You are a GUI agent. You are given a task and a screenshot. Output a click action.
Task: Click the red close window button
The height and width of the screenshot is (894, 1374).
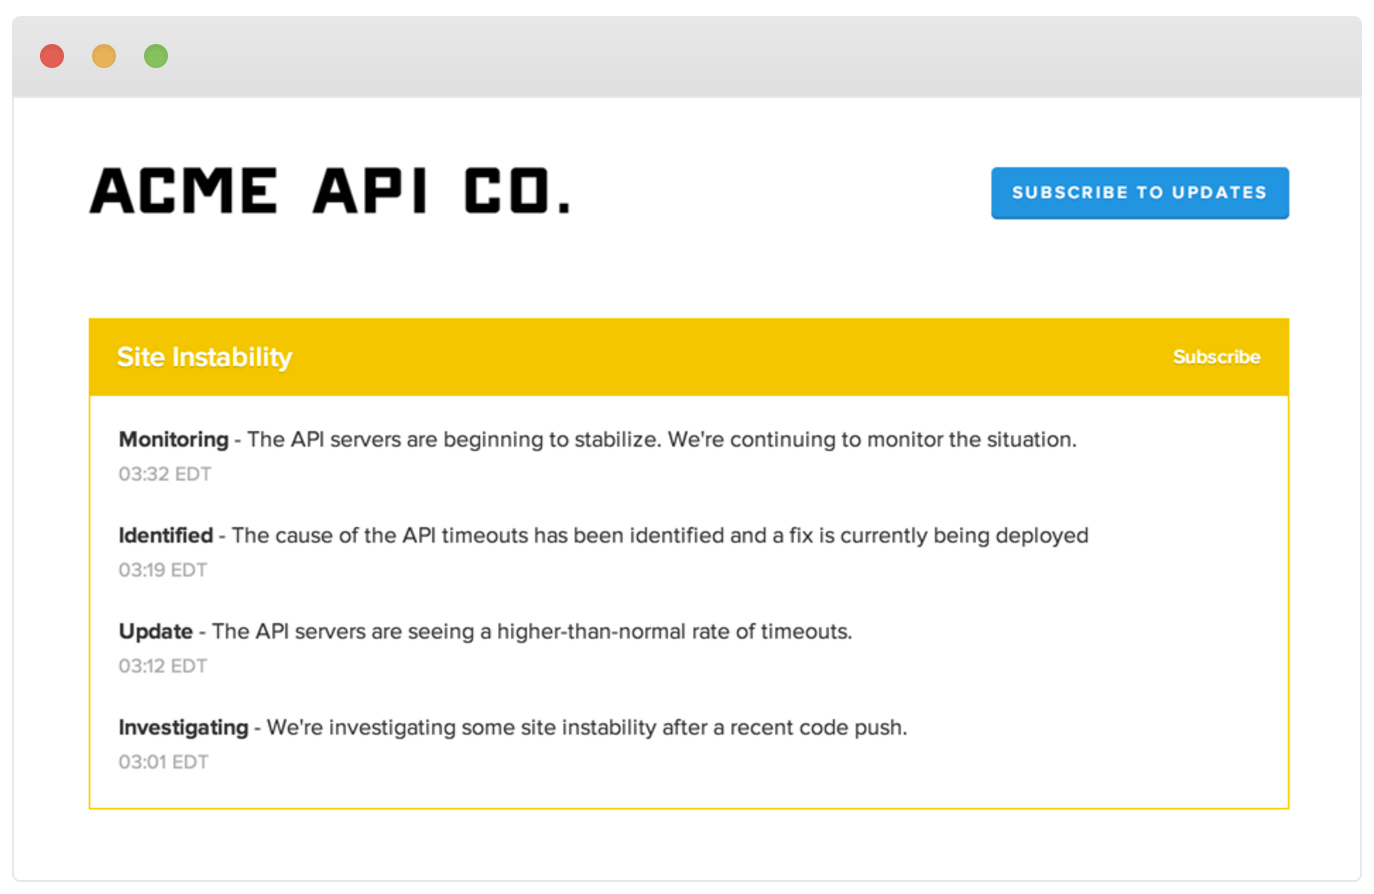point(52,56)
